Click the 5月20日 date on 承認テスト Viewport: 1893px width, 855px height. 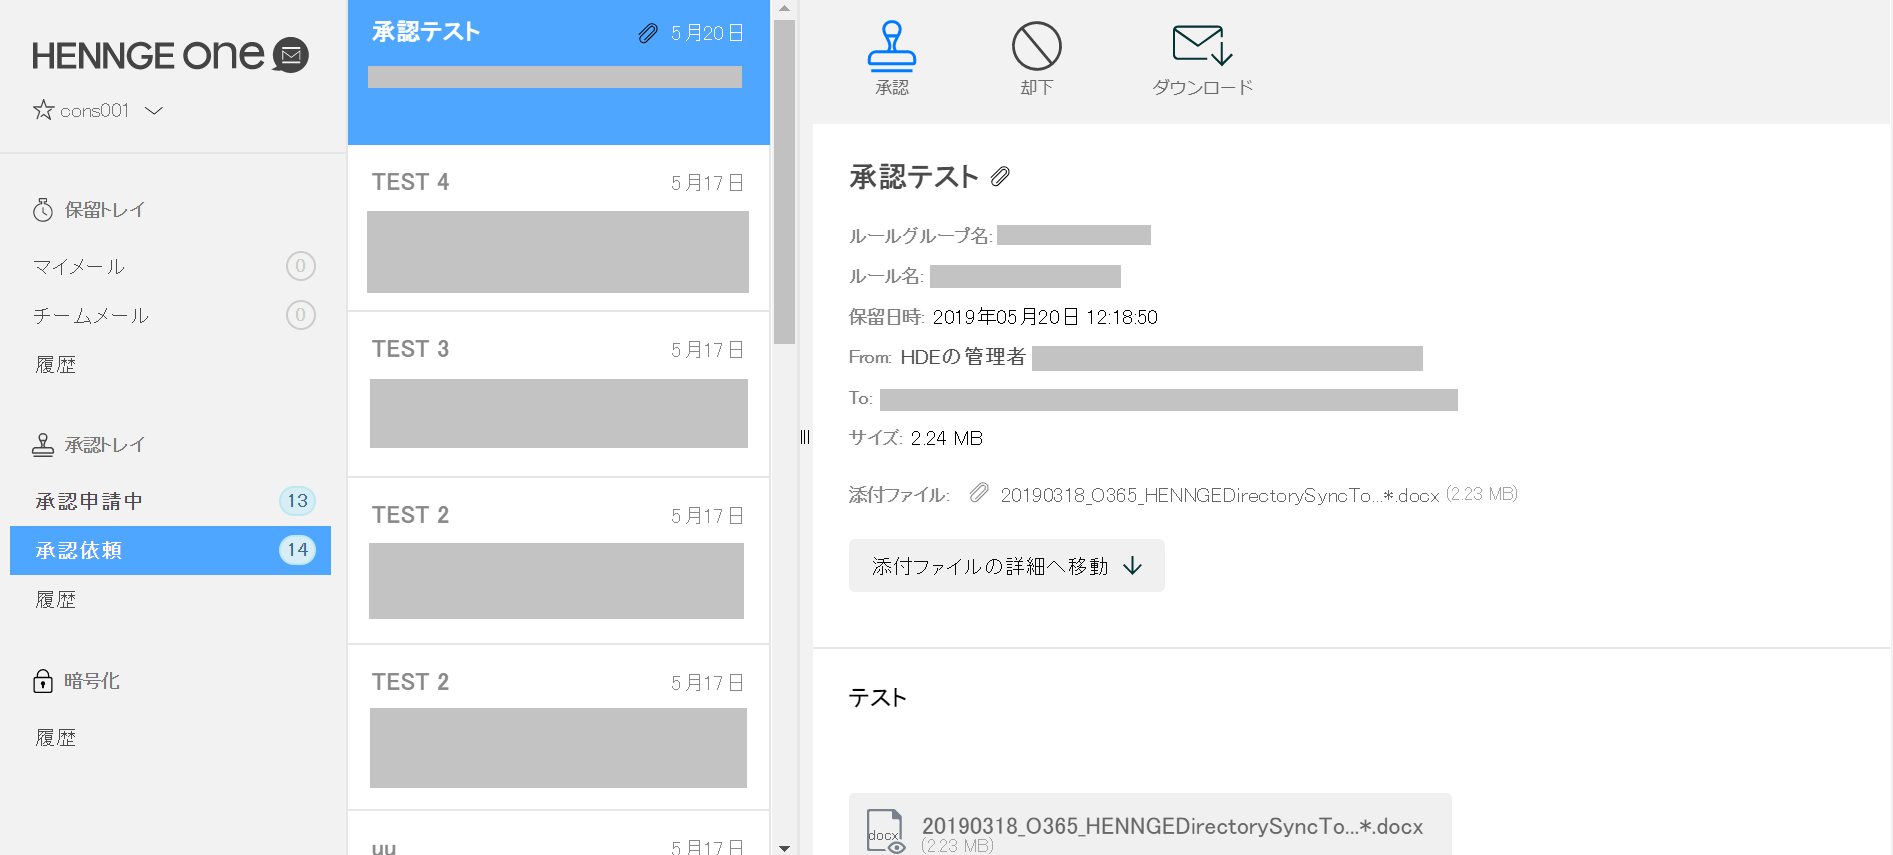coord(707,33)
